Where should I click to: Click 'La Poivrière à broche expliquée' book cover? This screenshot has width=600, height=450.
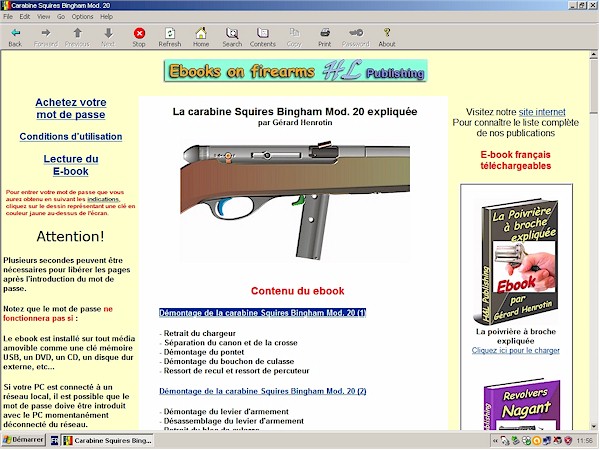point(515,261)
